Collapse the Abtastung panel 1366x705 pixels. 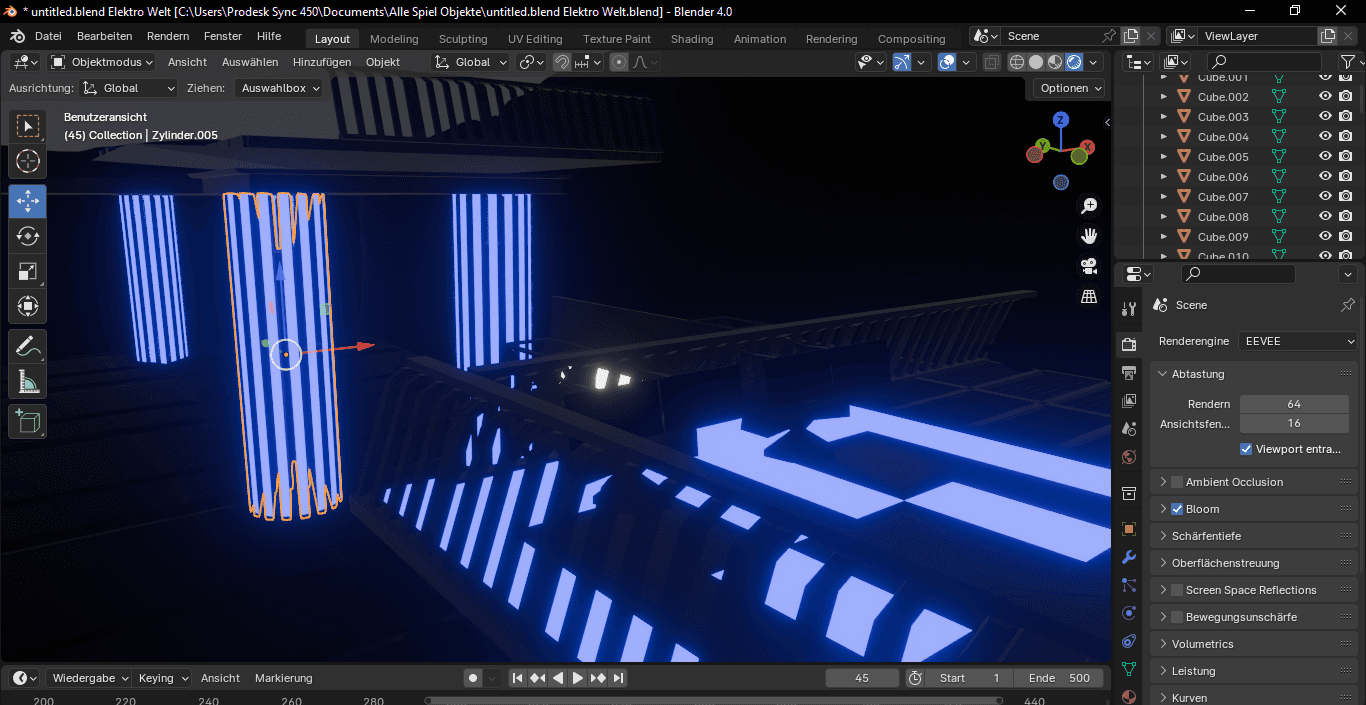(x=1254, y=374)
